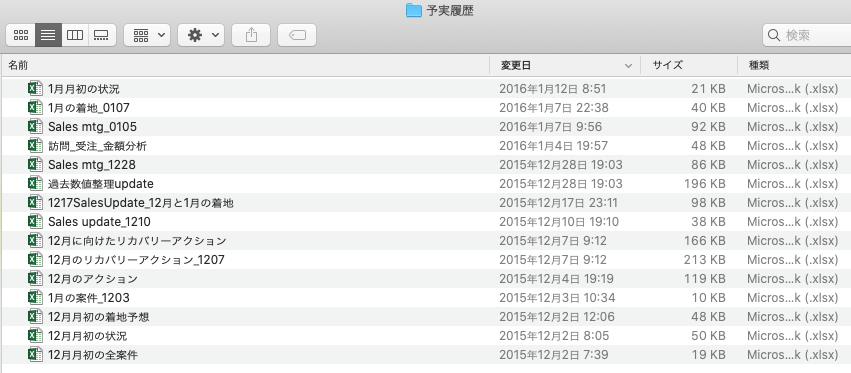
Task: Sort by the 変更日 column header
Action: [x=565, y=66]
